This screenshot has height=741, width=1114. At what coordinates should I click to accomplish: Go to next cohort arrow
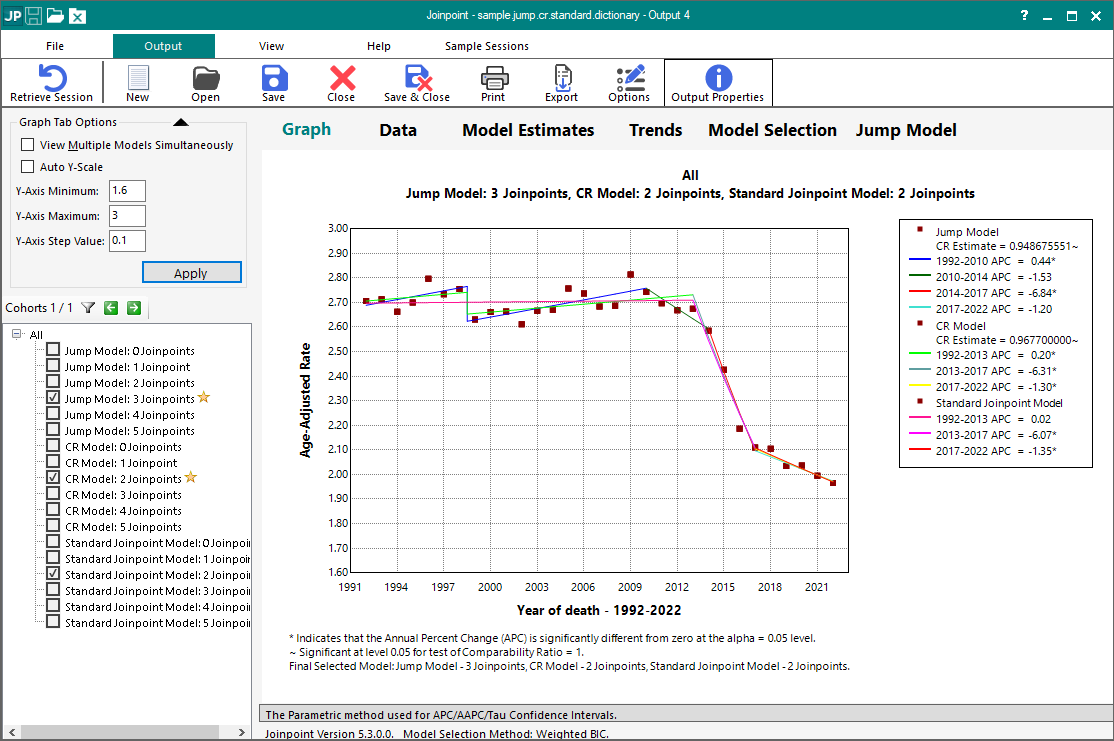tap(133, 308)
